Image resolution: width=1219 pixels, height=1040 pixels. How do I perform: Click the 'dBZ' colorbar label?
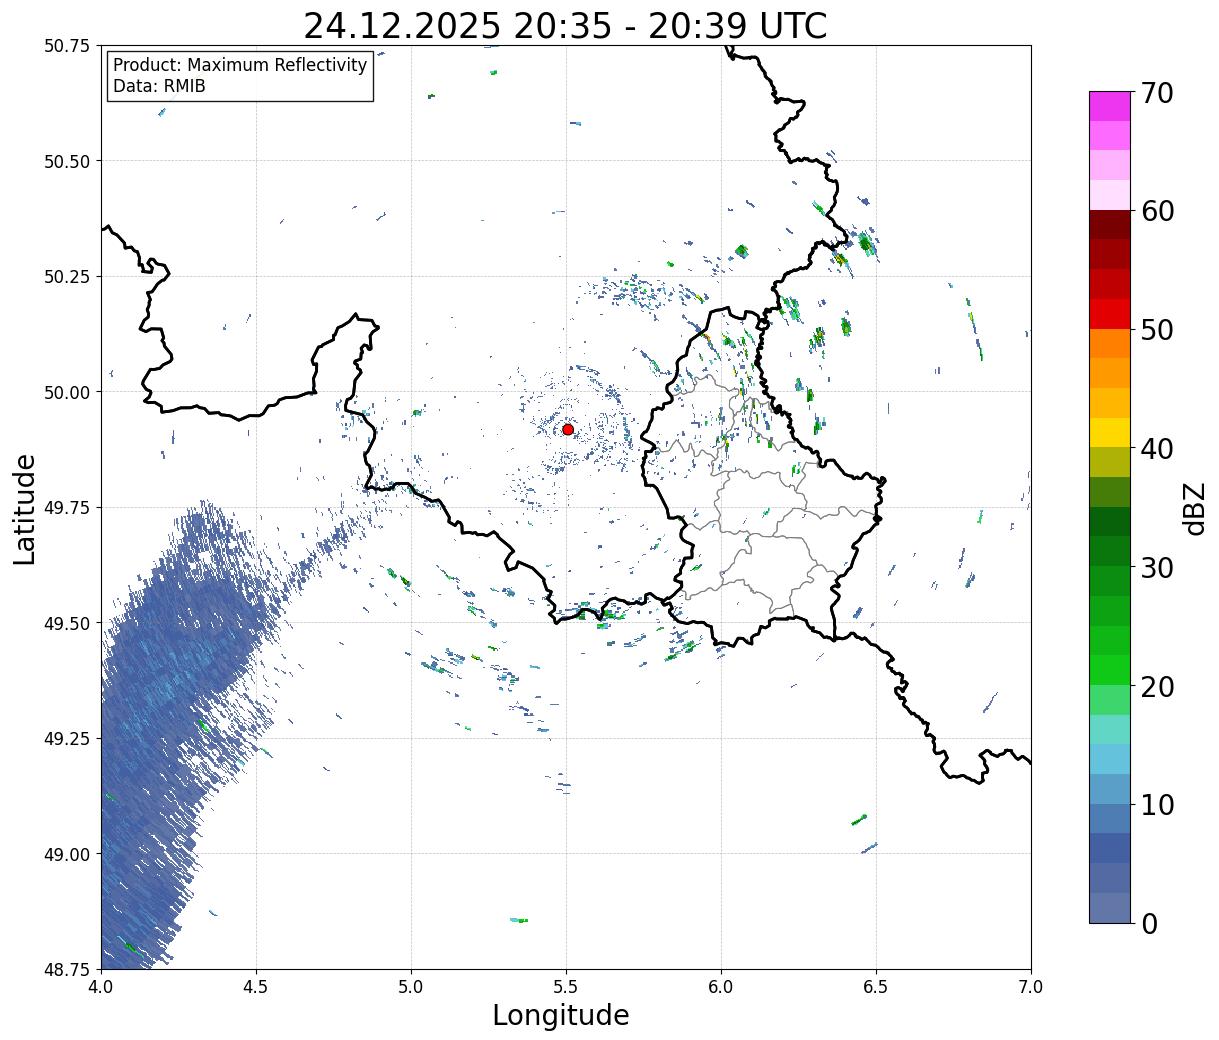coord(1194,507)
